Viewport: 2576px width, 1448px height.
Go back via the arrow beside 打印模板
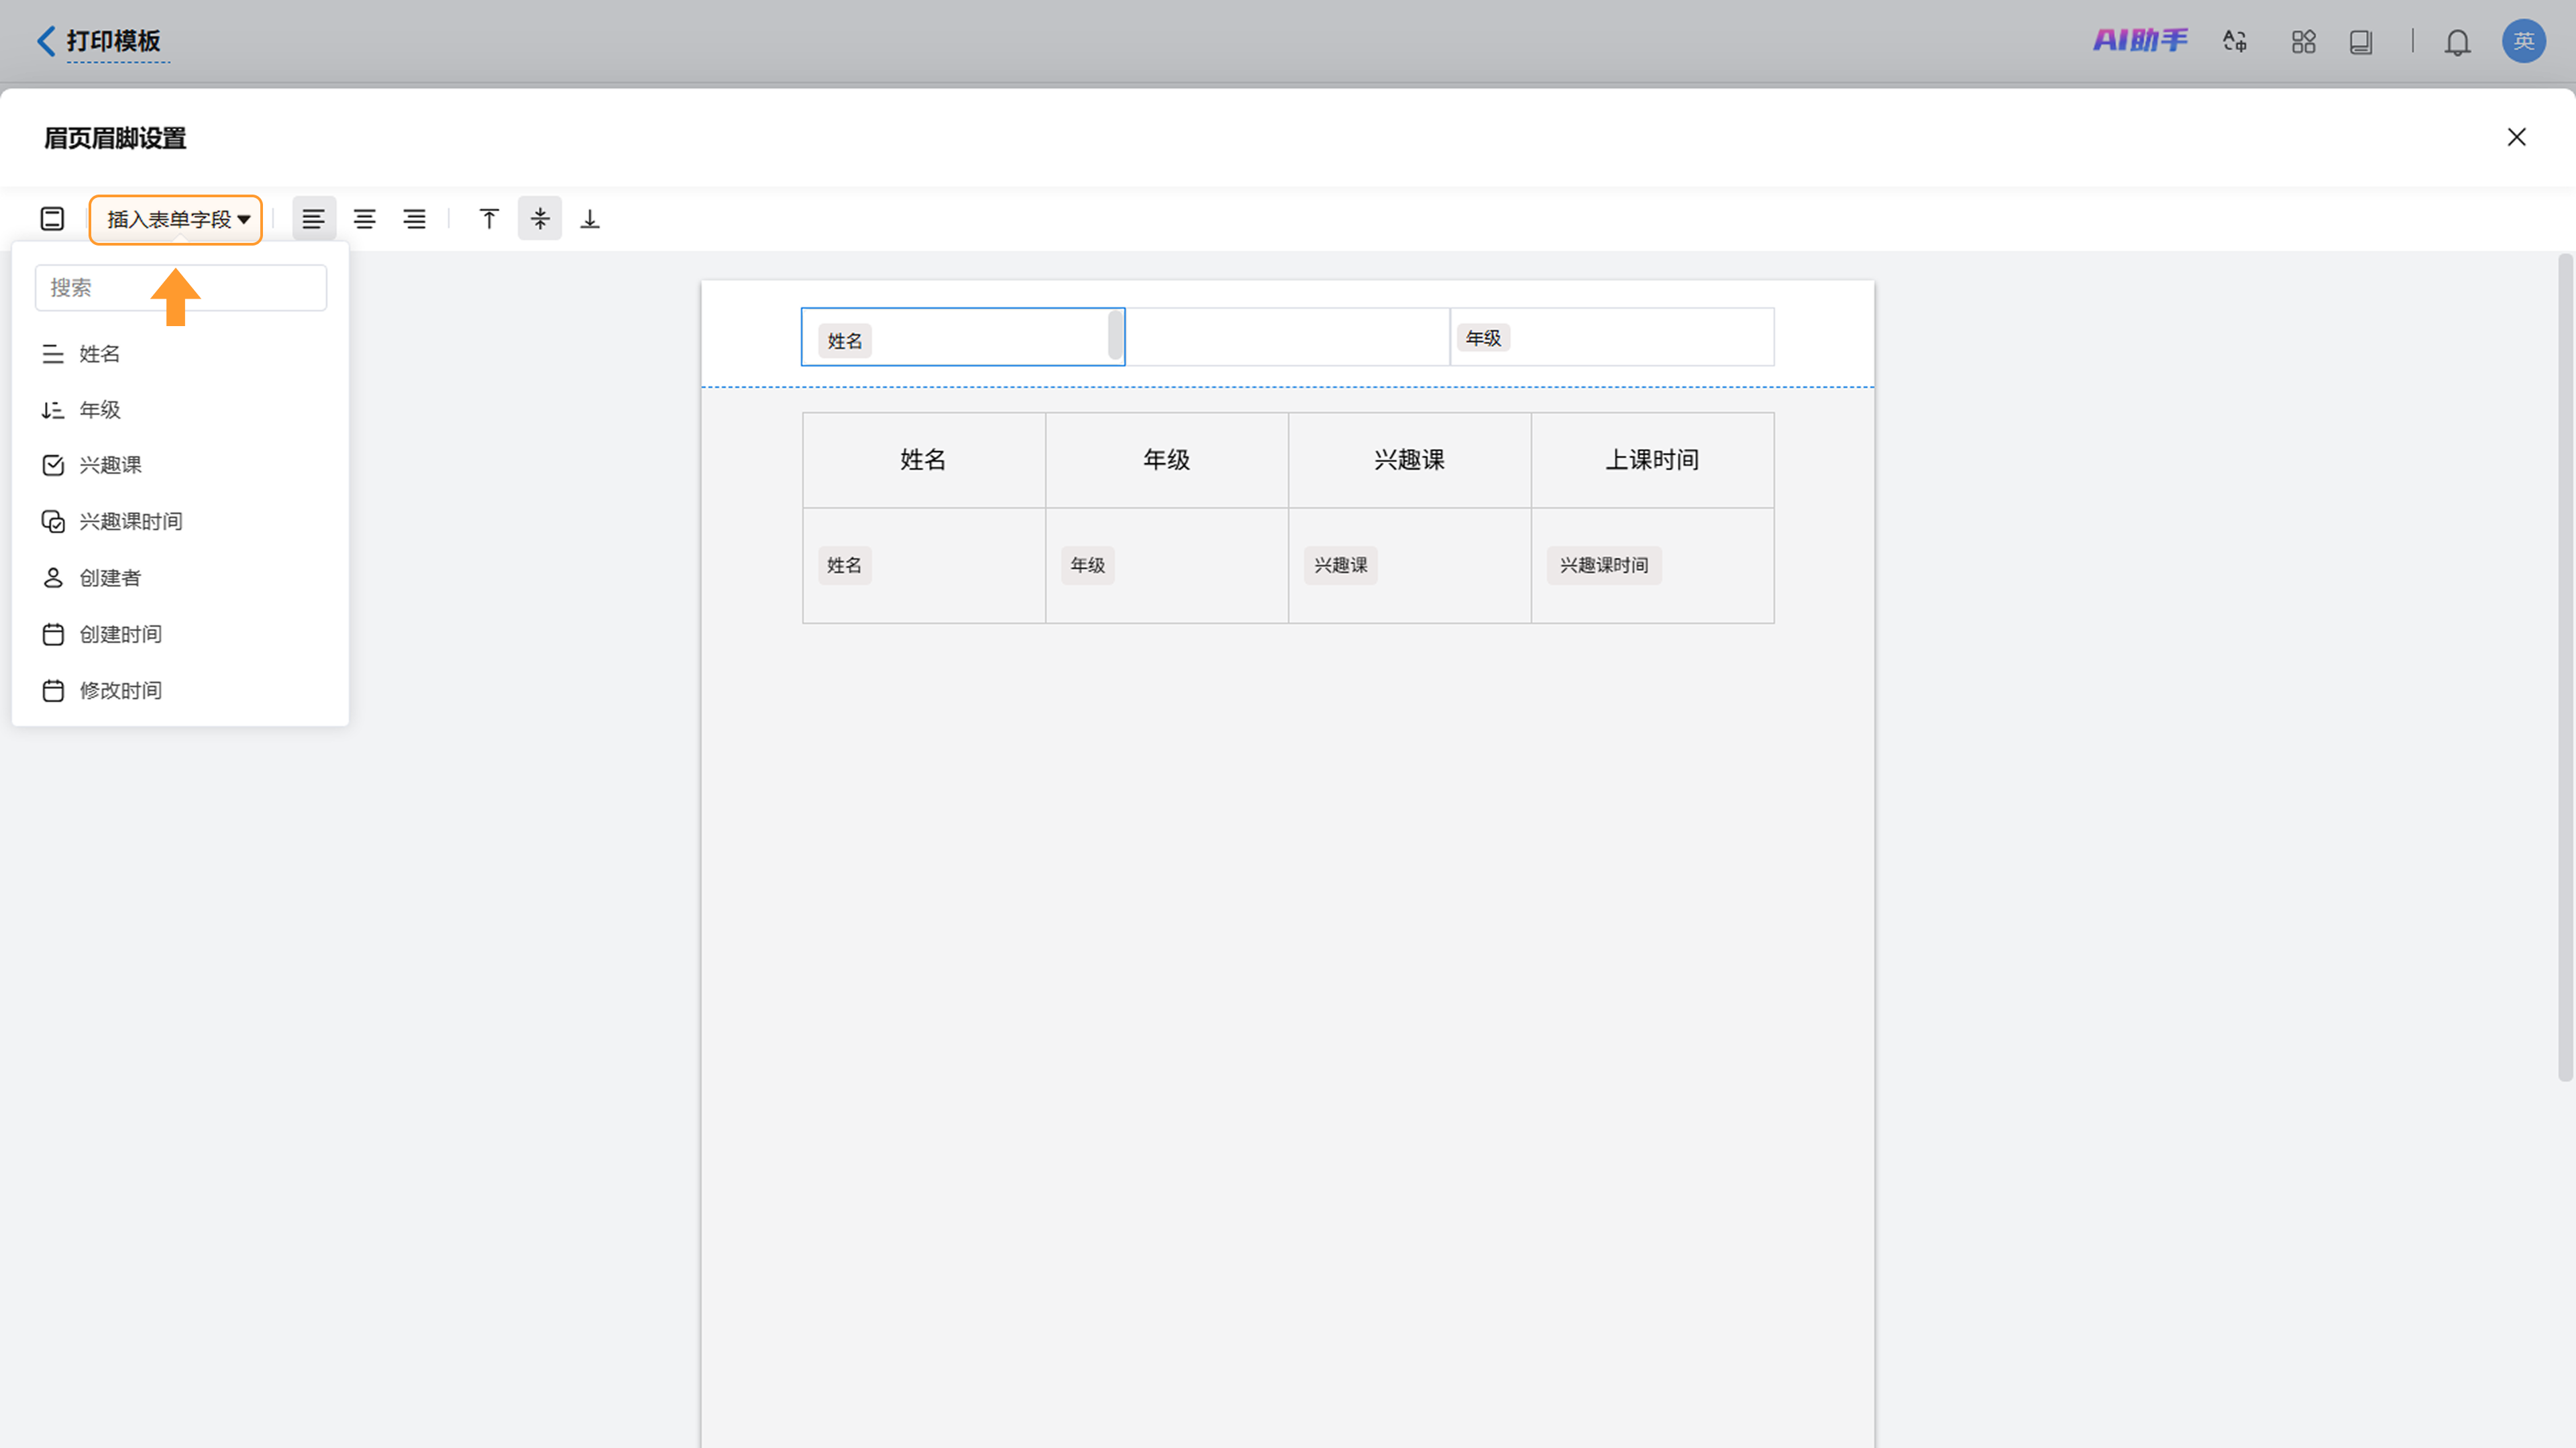pyautogui.click(x=46, y=41)
